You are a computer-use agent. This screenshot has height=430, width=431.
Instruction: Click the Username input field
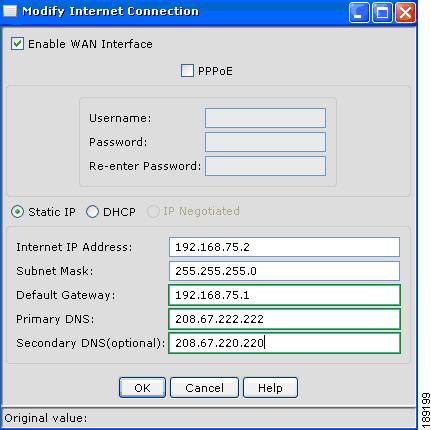coord(265,118)
